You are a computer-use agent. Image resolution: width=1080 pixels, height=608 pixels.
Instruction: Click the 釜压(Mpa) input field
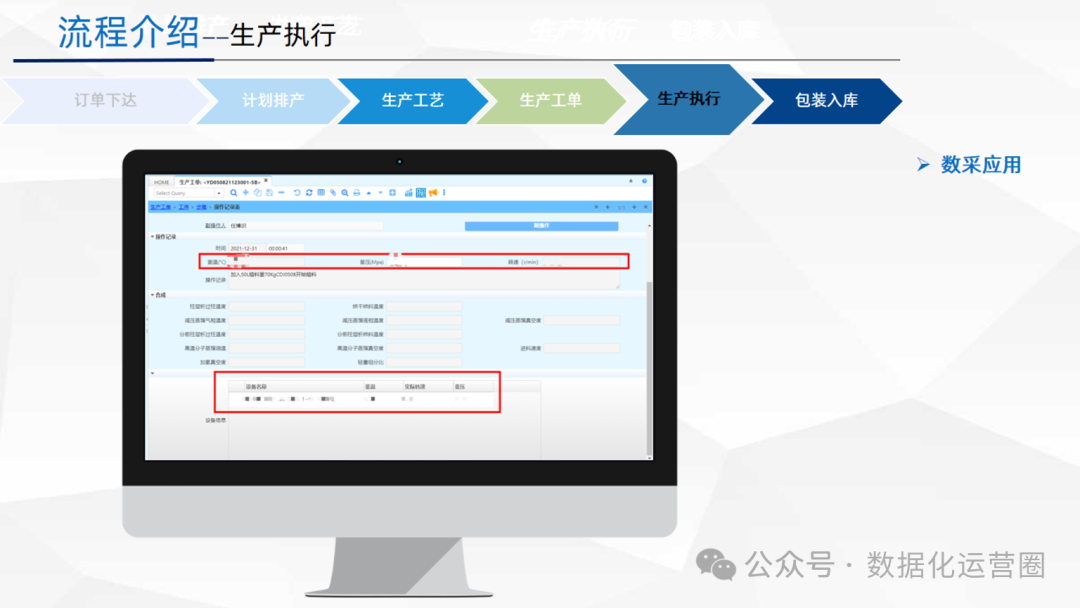[424, 262]
